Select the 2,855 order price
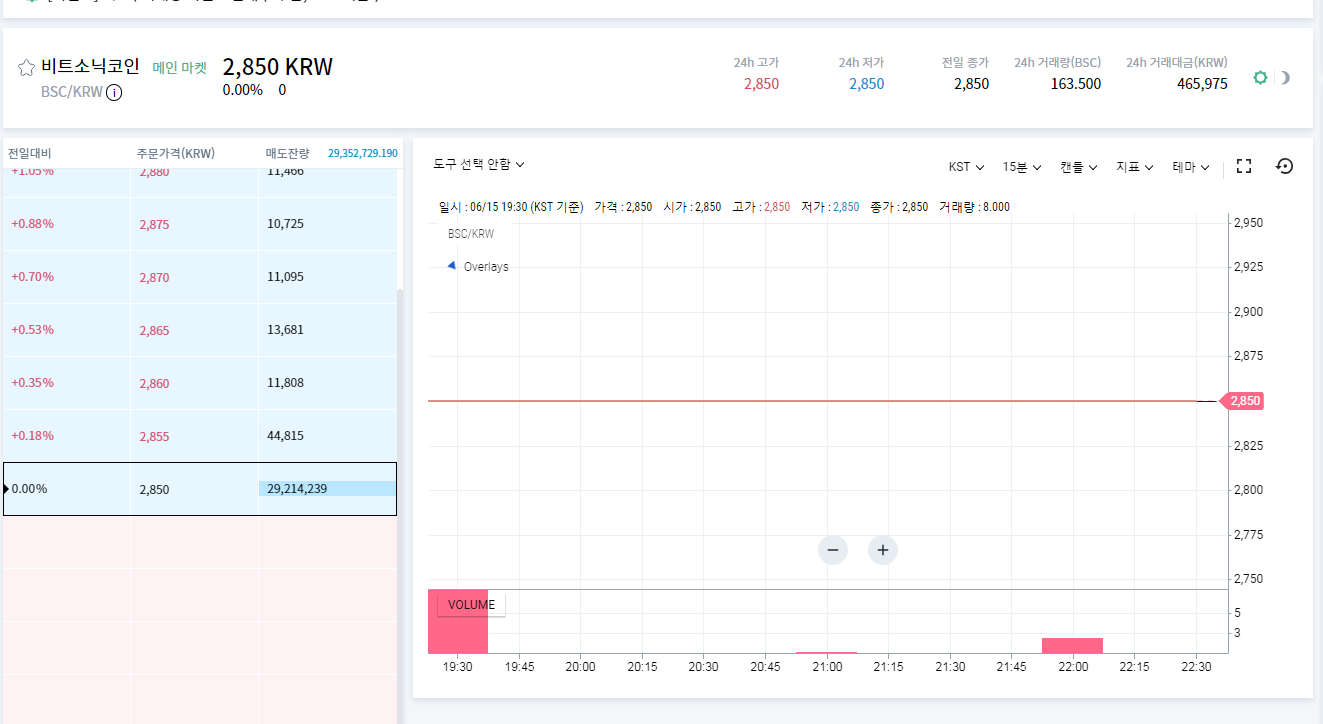The image size is (1323, 724). tap(154, 436)
